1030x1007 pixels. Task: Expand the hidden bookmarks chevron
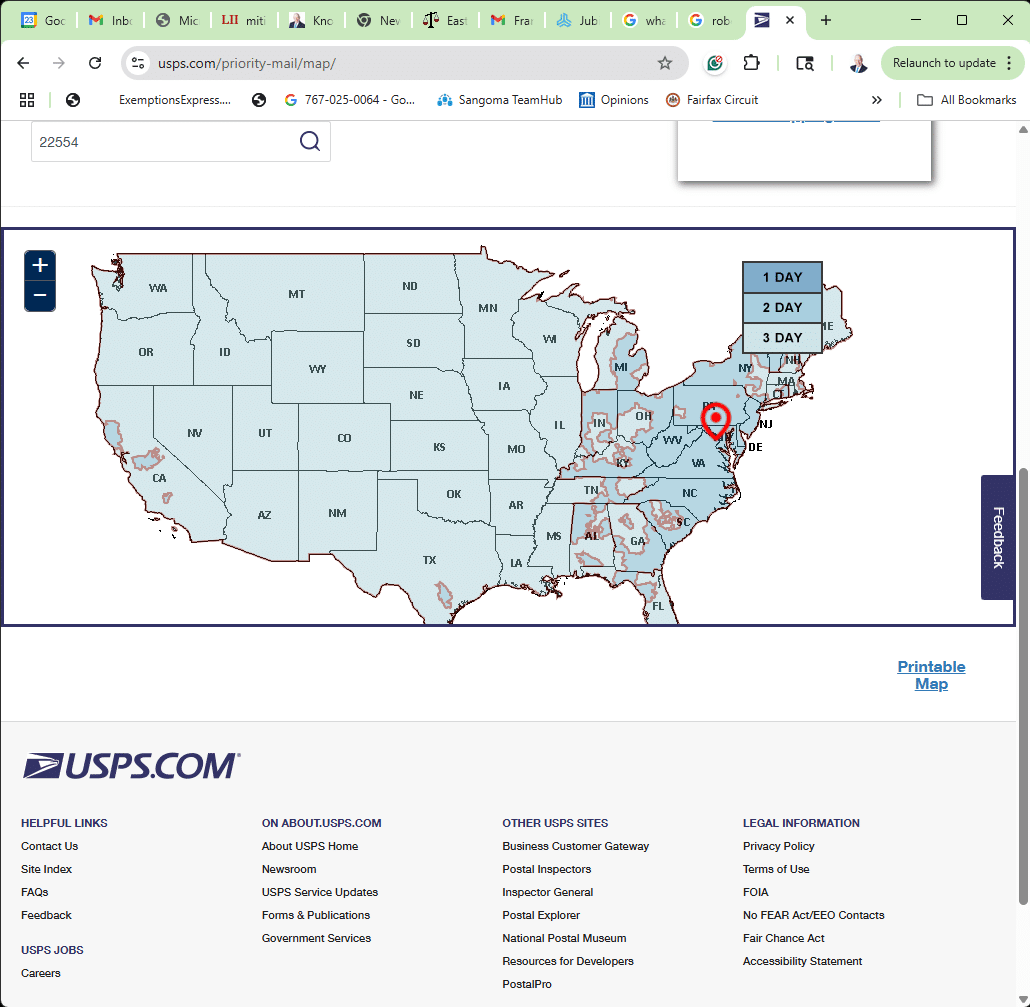point(877,100)
